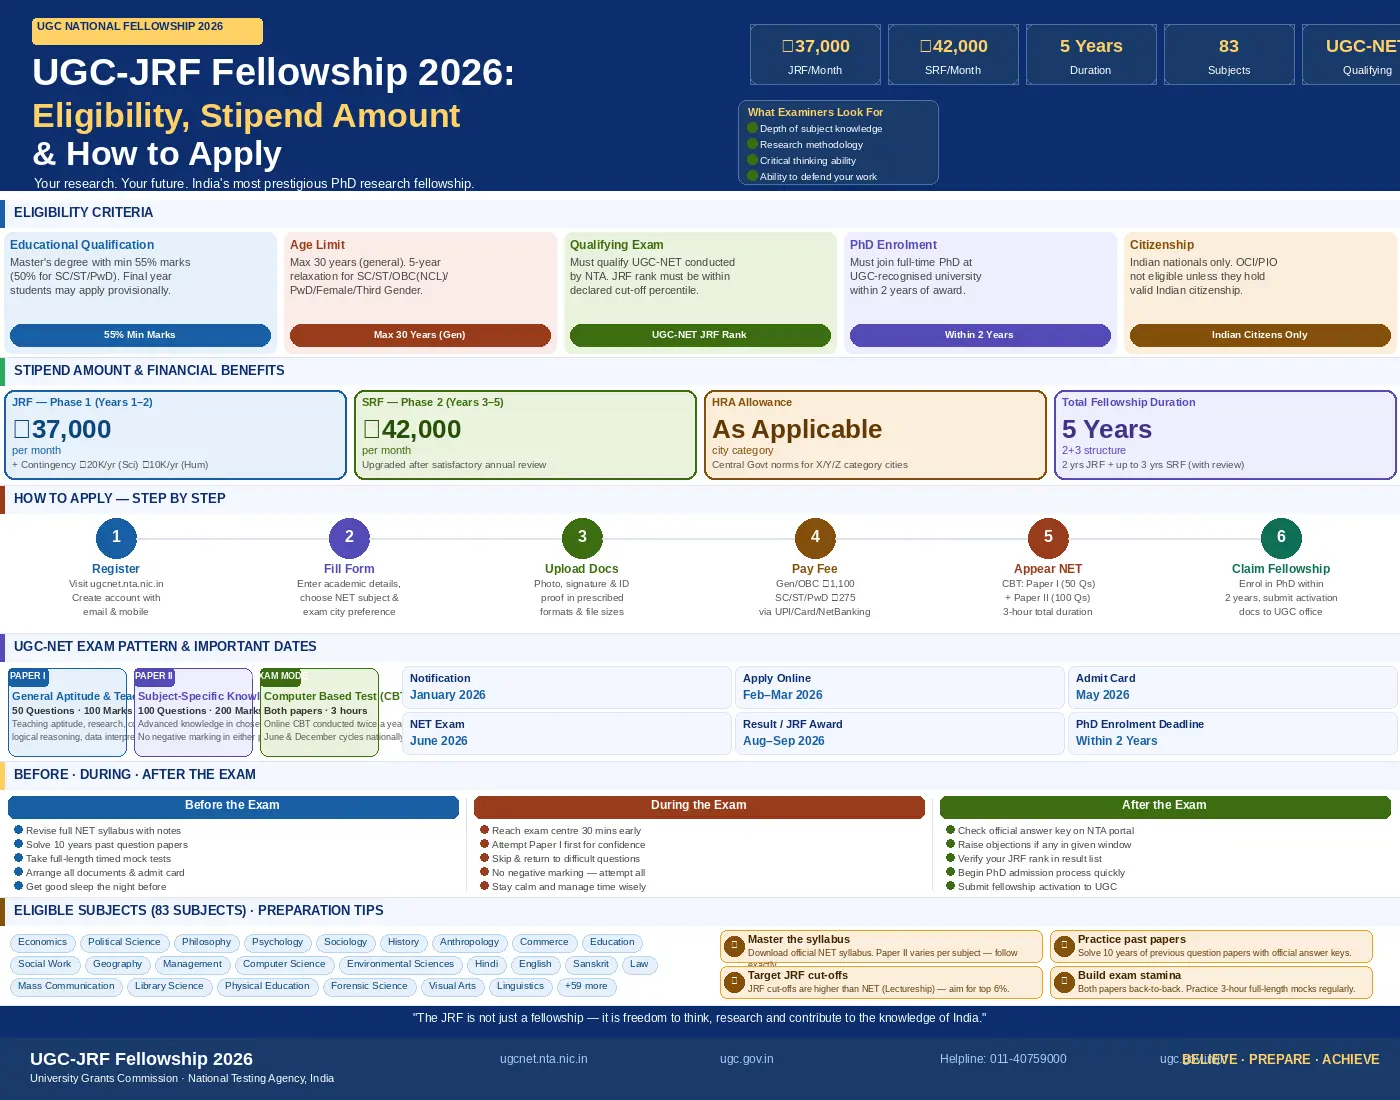
Task: Select the Sanskrit subject tag
Action: click(x=590, y=964)
